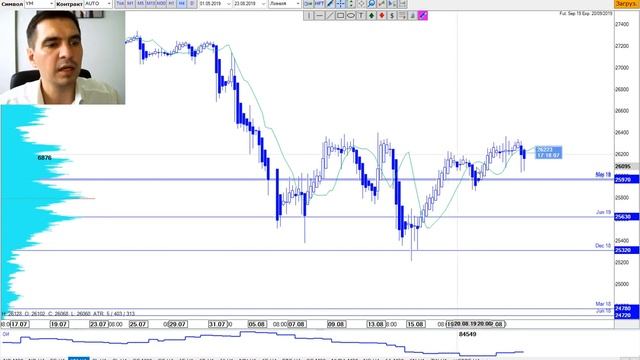Open the Символ YM dropdown

pos(40,4)
